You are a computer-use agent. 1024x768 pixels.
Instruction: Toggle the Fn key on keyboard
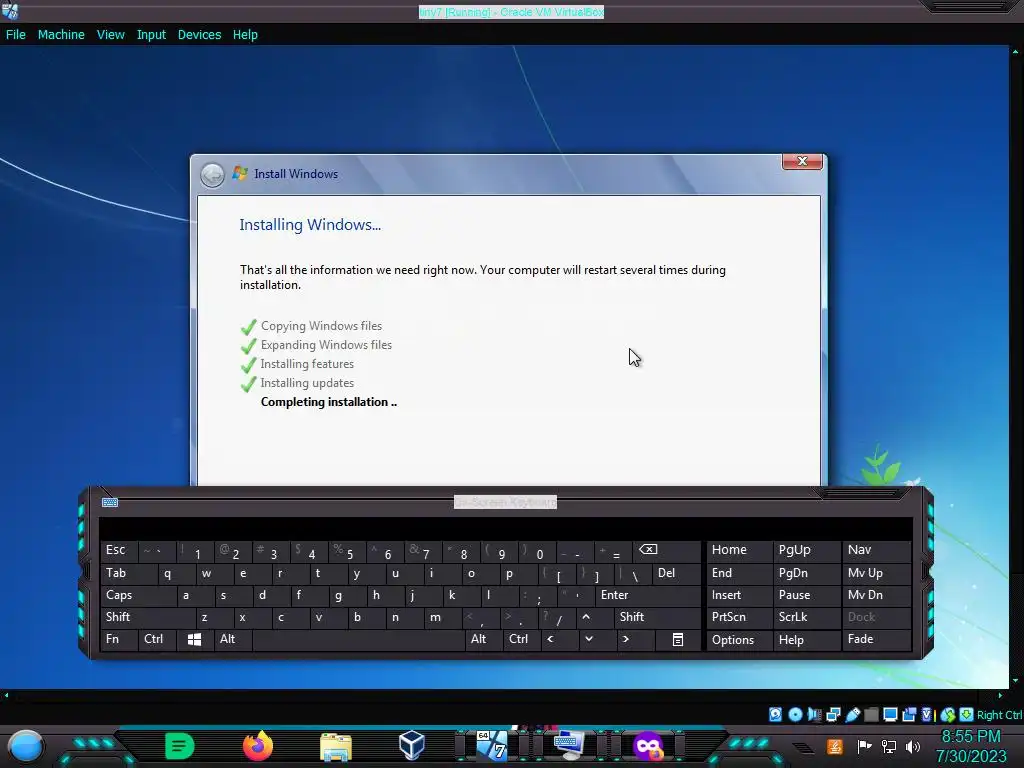[119, 640]
